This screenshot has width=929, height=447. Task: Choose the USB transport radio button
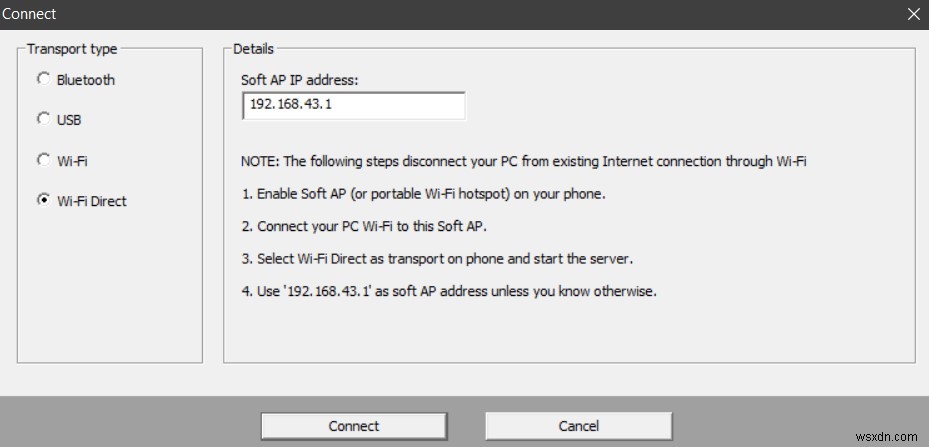43,119
